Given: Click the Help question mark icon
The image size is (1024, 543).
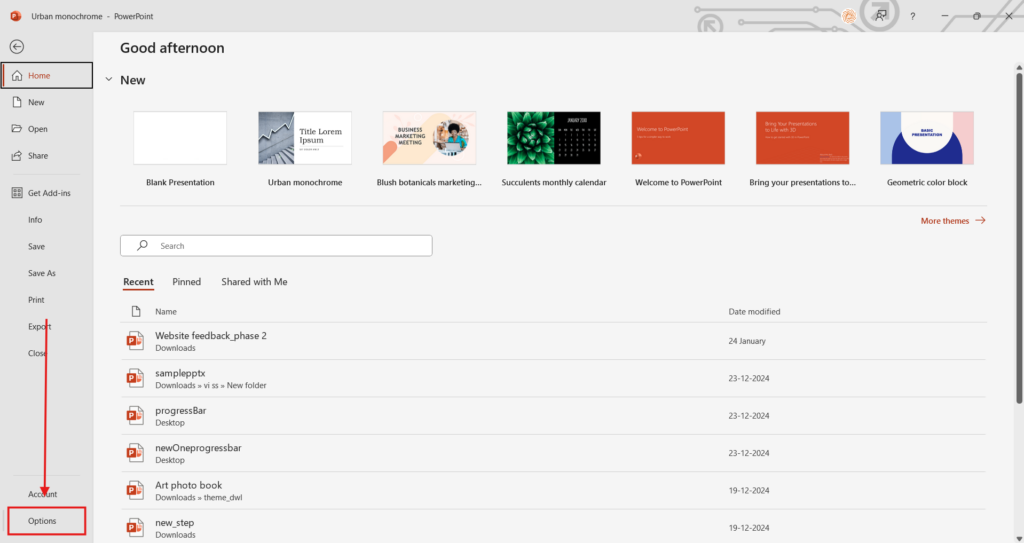Looking at the screenshot, I should [912, 17].
